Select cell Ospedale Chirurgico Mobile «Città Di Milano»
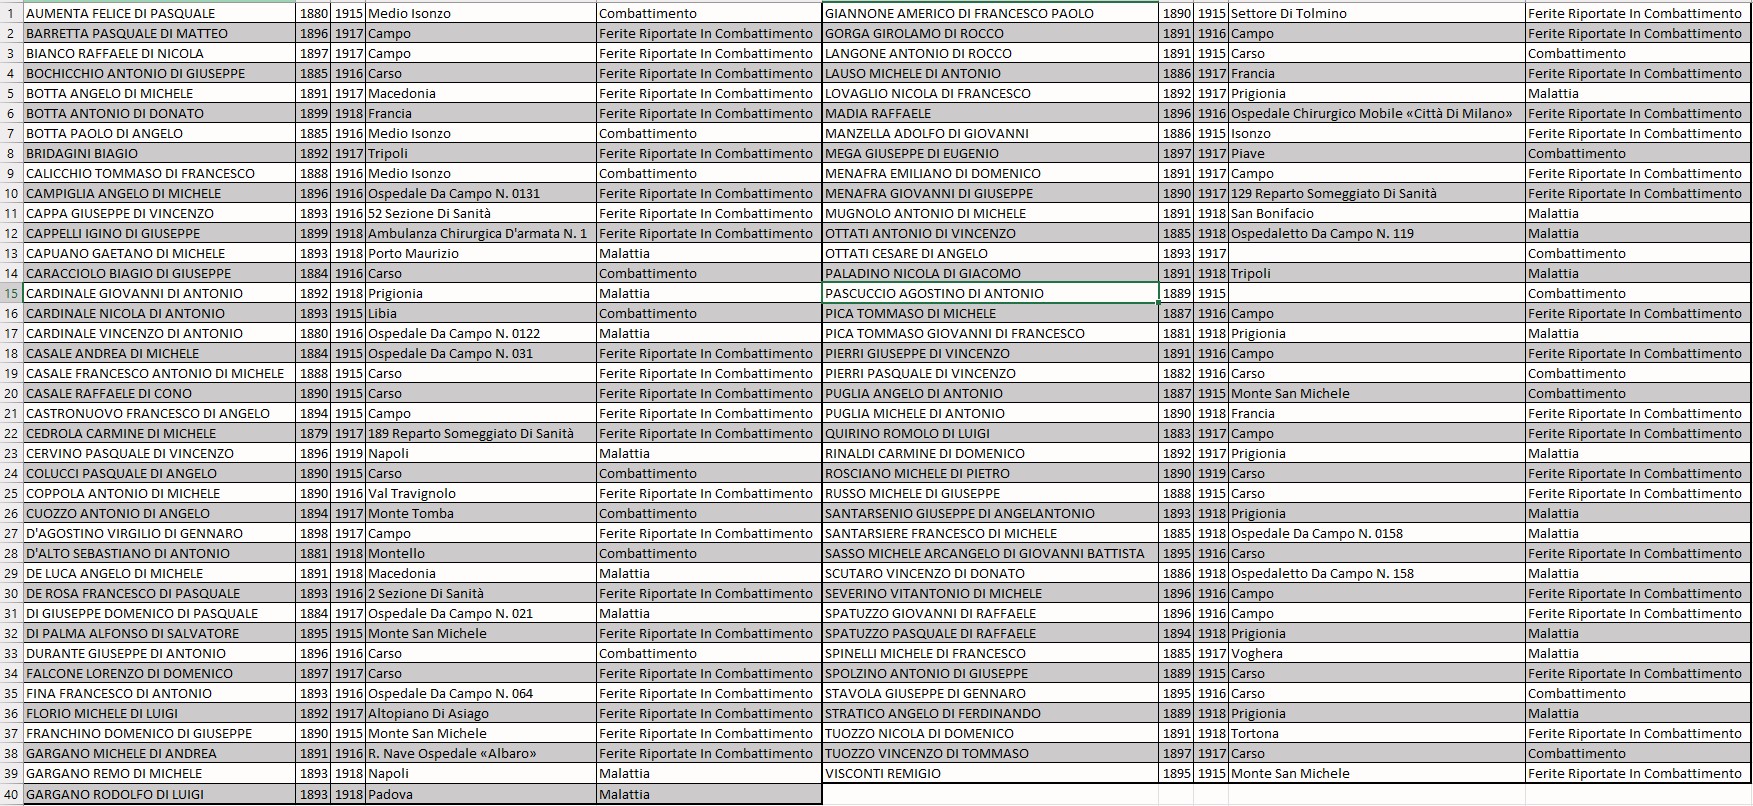Screen dimensions: 1753x806 click(1377, 113)
